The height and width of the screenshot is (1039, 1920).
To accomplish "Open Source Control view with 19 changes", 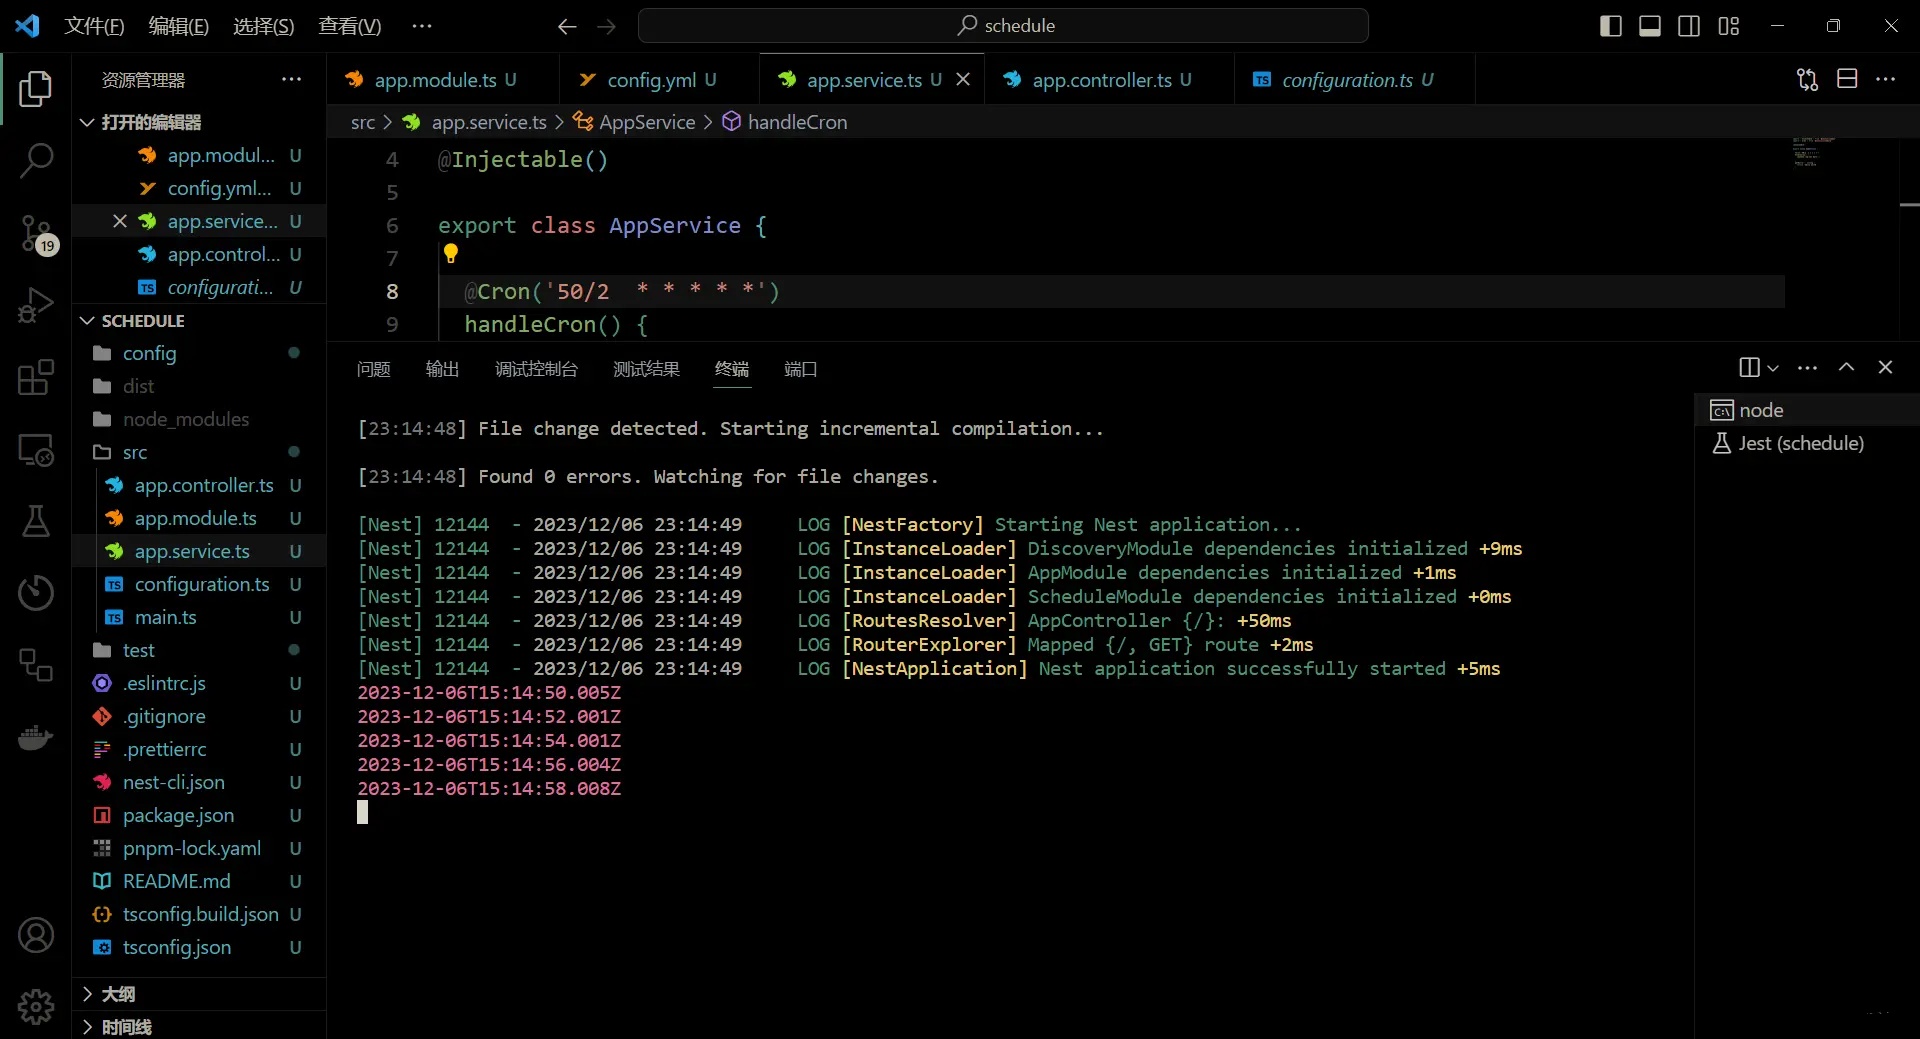I will coord(36,233).
